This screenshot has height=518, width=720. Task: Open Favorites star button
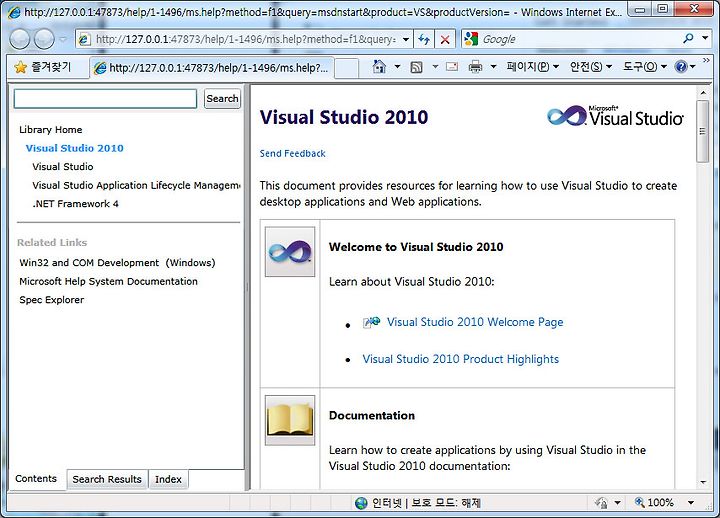click(42, 68)
